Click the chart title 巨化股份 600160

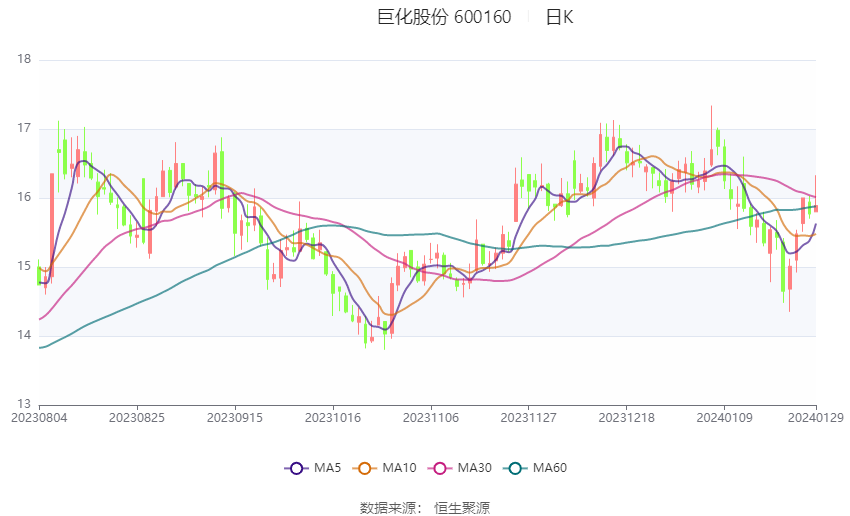pyautogui.click(x=444, y=17)
